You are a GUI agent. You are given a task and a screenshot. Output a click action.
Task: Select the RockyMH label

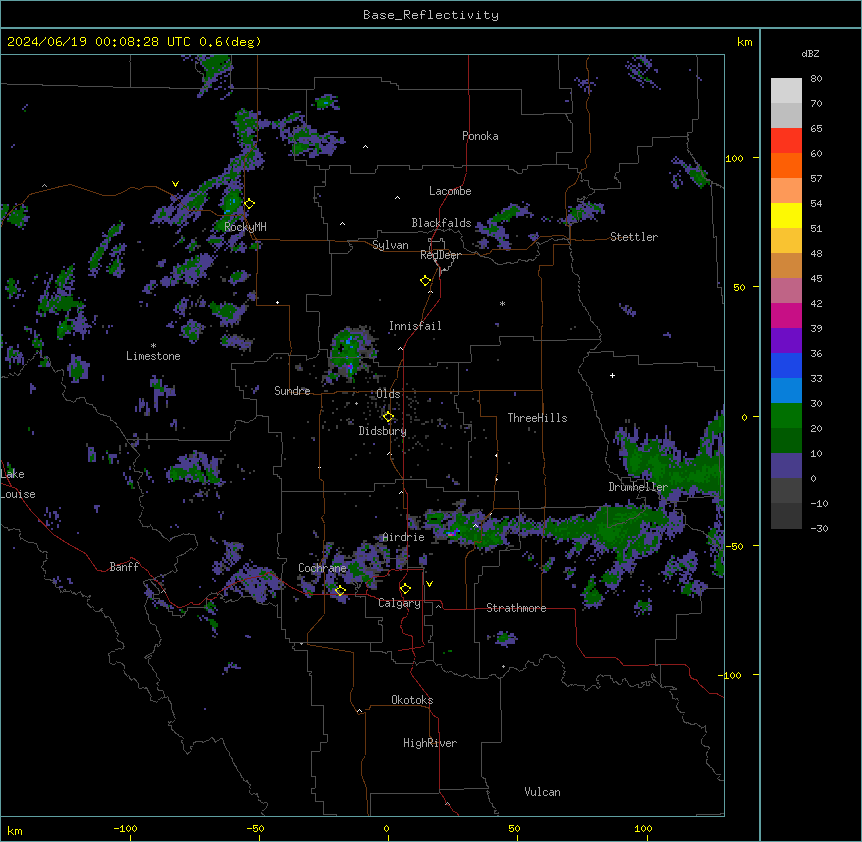click(x=245, y=226)
